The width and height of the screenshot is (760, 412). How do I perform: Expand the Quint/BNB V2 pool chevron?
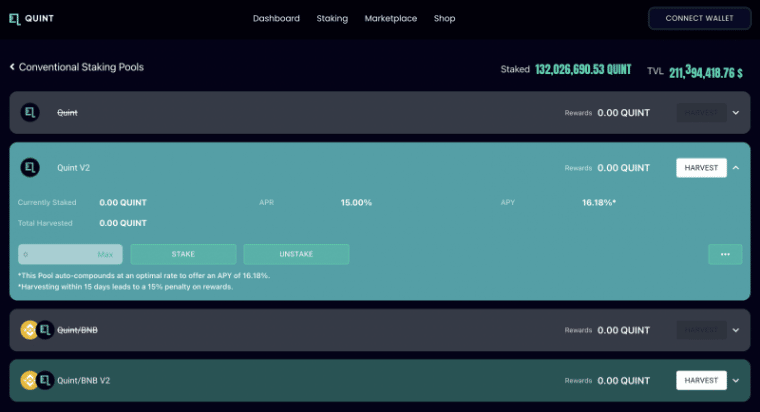736,380
